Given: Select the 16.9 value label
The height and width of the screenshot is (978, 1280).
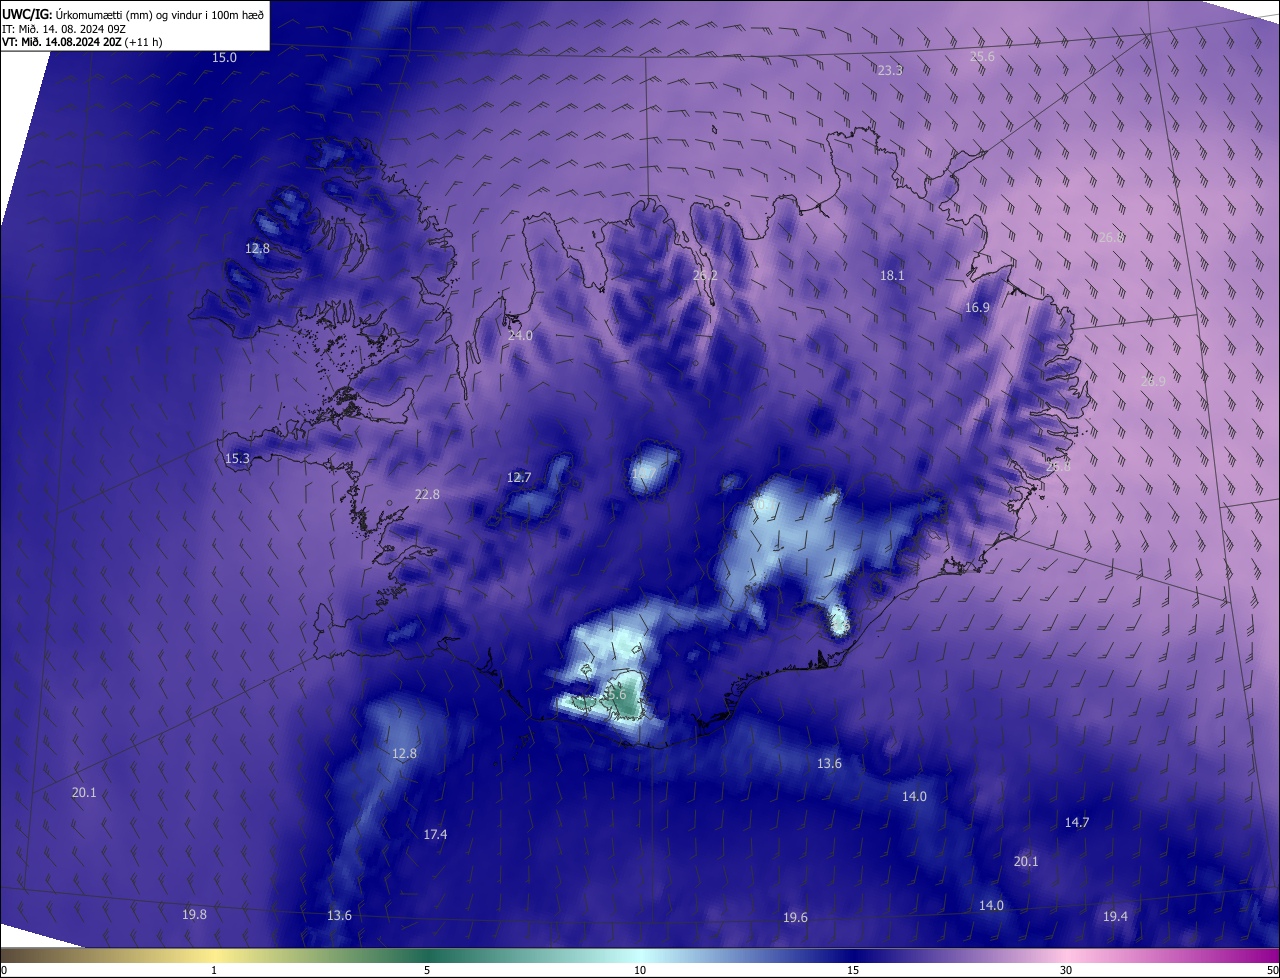Looking at the screenshot, I should 977,308.
